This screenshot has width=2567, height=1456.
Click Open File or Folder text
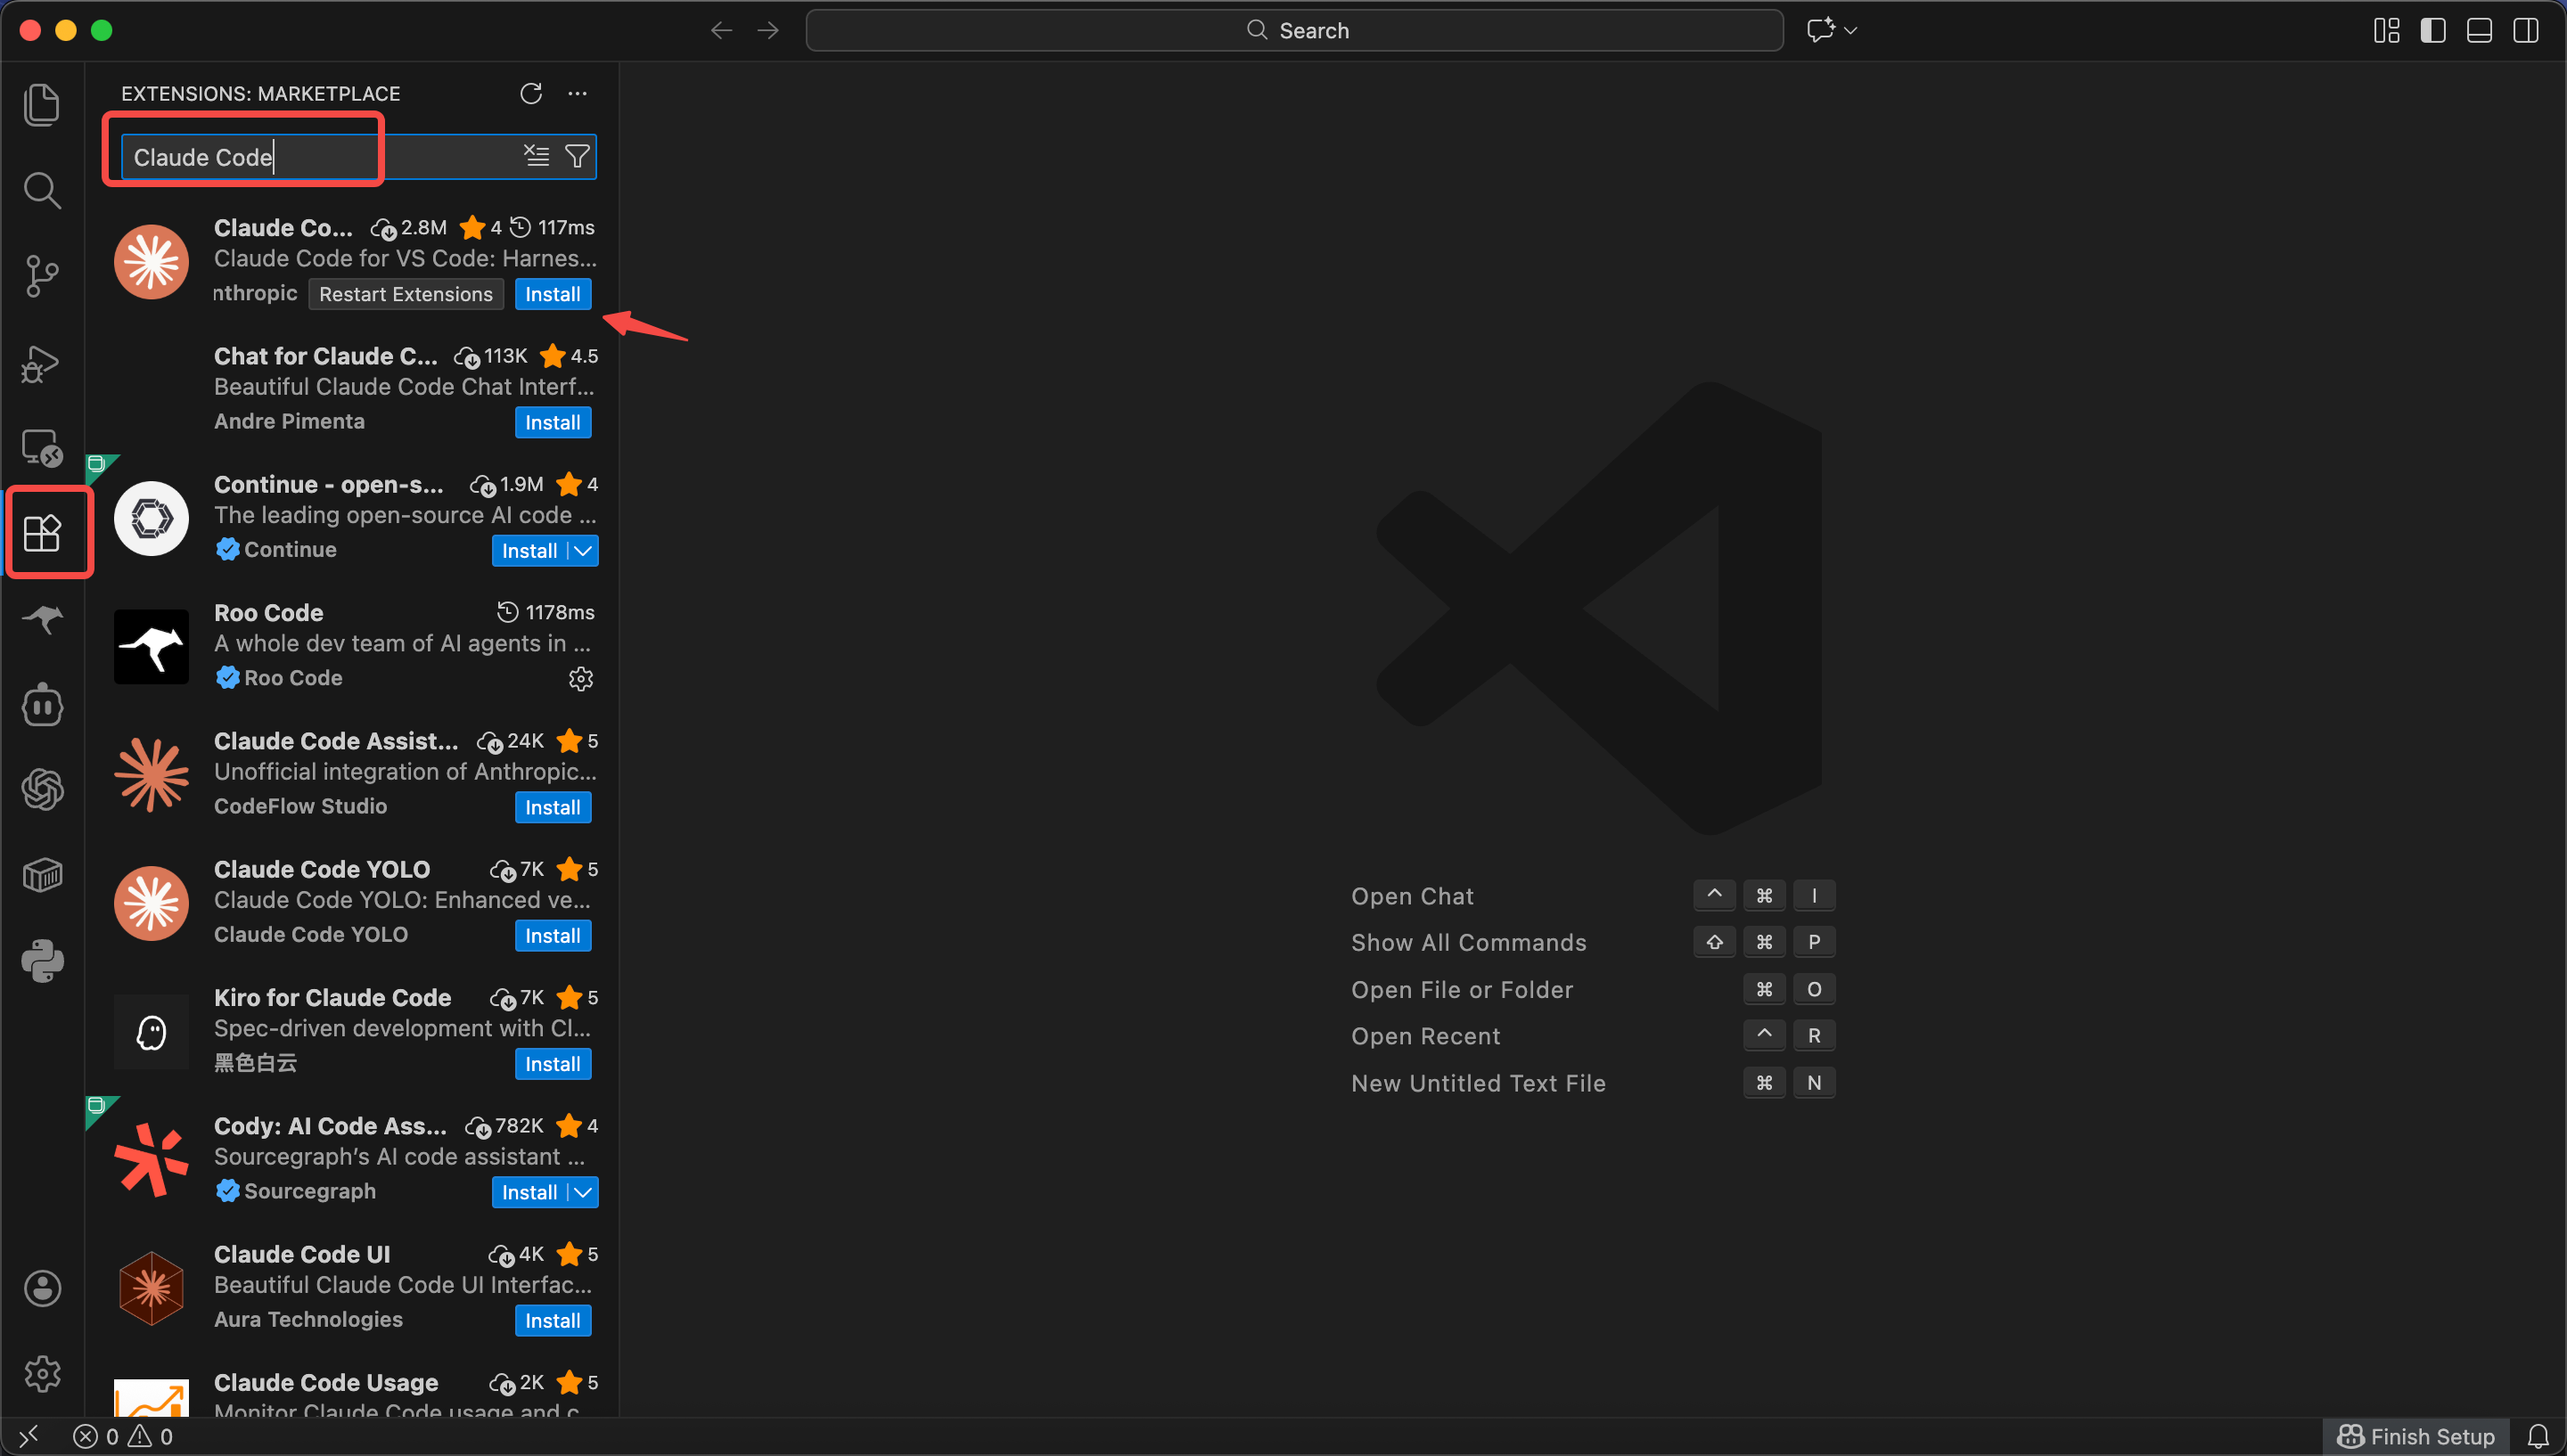1462,990
